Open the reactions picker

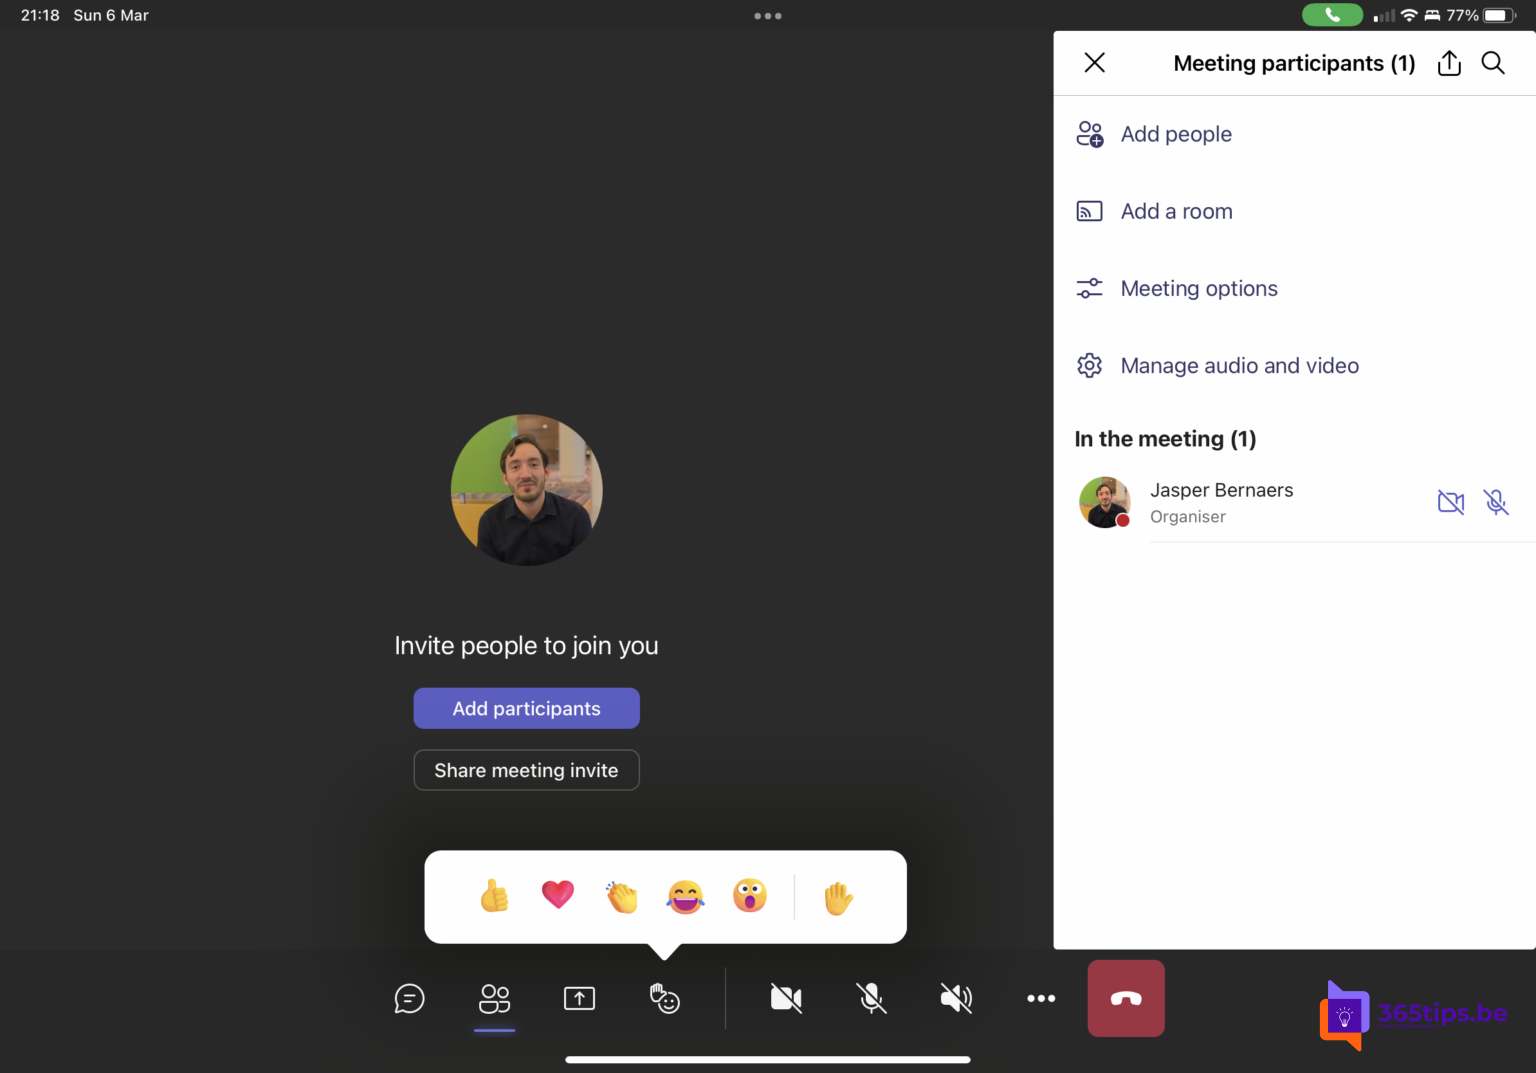point(665,998)
